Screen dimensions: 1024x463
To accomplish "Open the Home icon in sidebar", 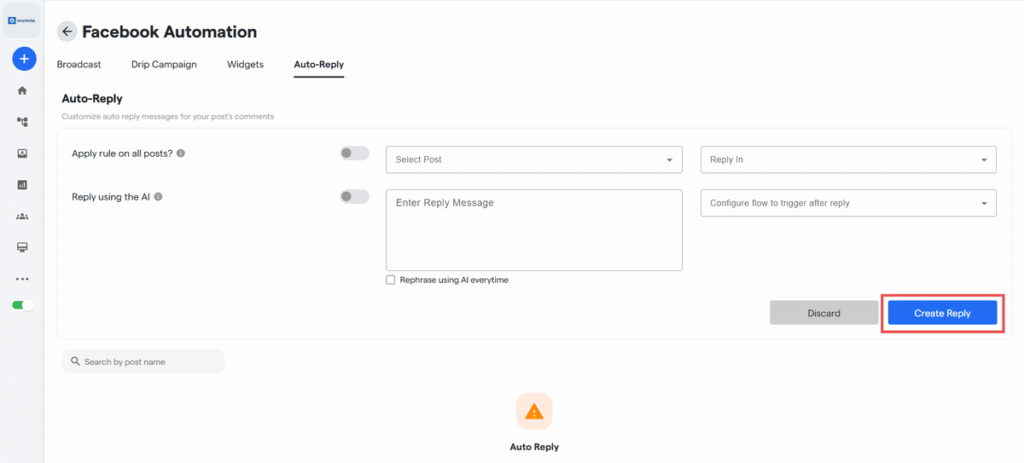I will tap(22, 91).
